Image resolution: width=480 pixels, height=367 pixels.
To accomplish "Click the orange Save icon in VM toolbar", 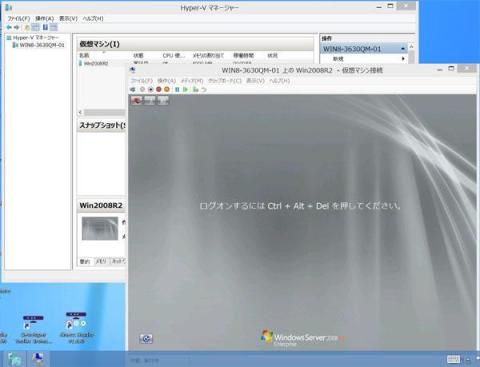I will (x=167, y=89).
